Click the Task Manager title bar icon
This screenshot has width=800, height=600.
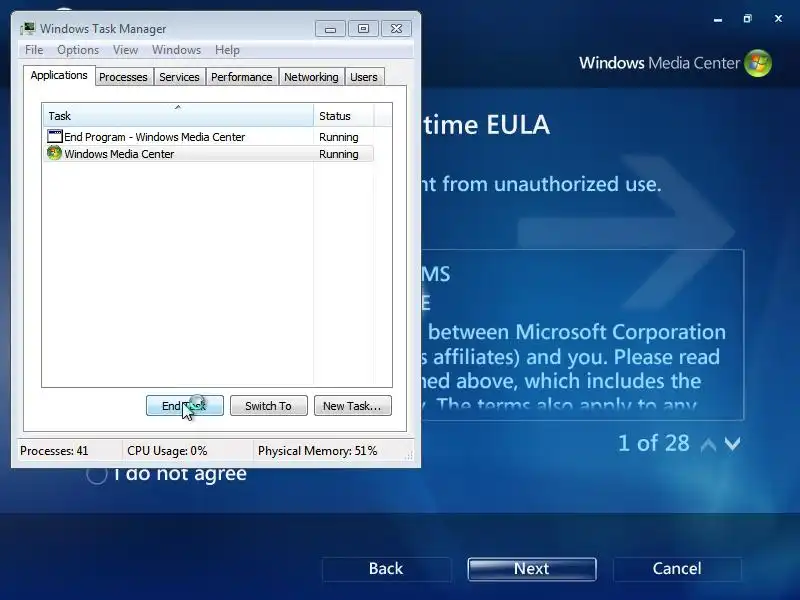28,29
